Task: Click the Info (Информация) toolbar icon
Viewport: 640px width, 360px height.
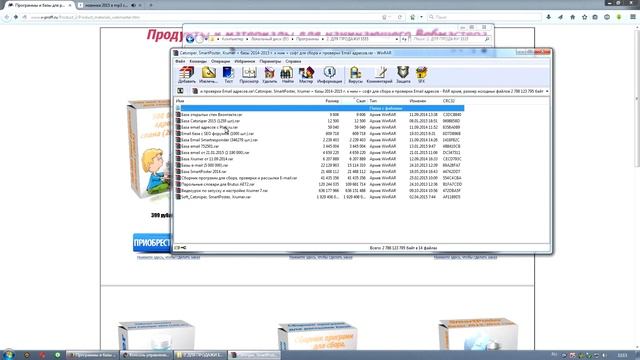Action: [x=329, y=75]
